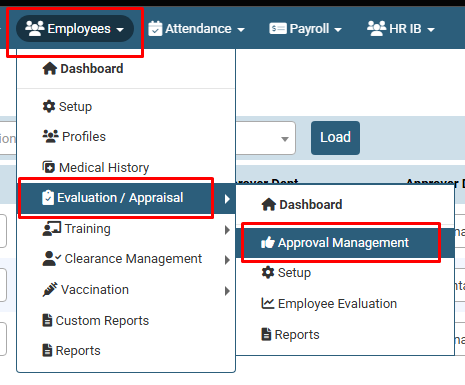This screenshot has width=465, height=385.
Task: Click the Employees people icon
Action: point(35,28)
